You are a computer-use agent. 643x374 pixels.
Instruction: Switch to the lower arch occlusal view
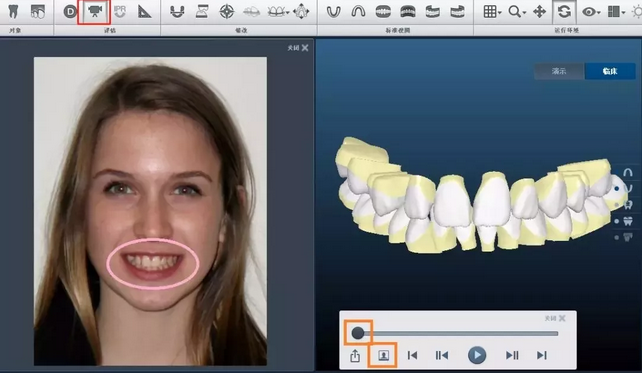(333, 12)
